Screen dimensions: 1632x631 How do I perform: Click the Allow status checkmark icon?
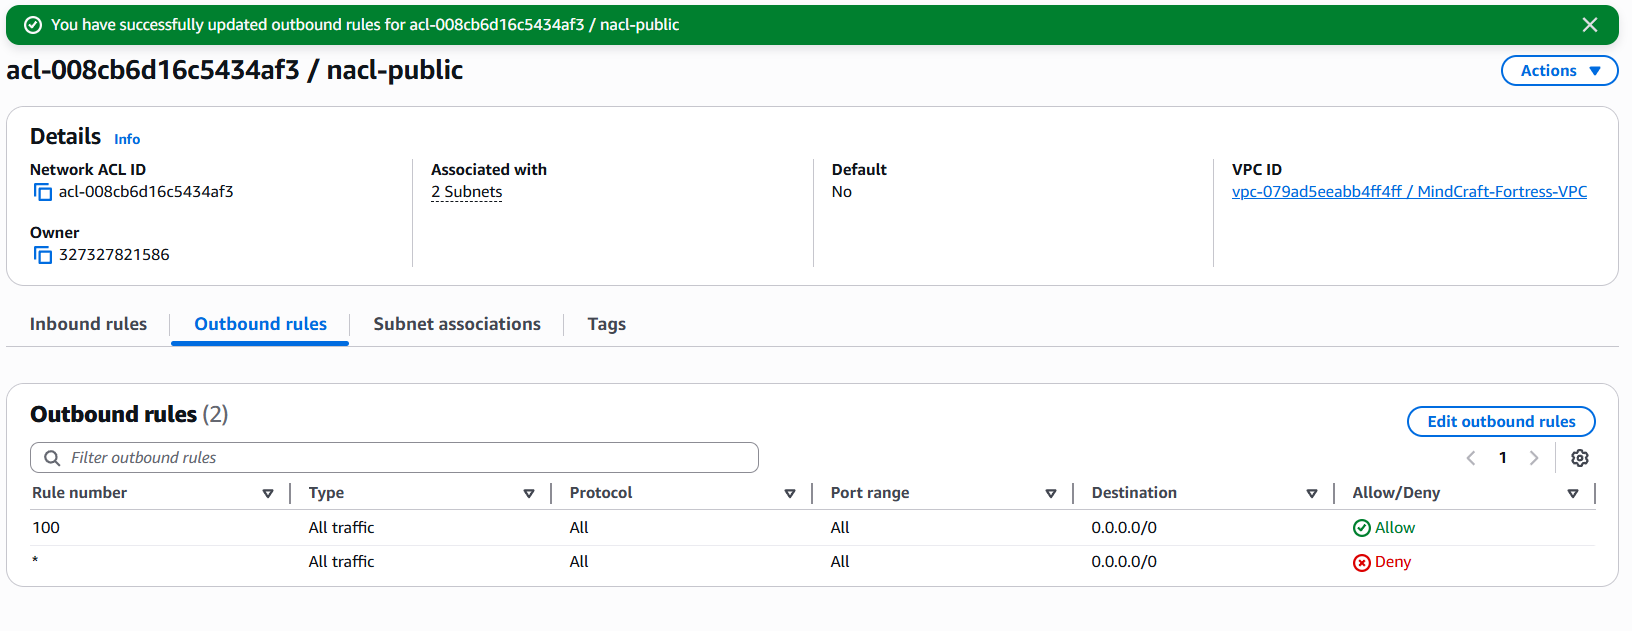[x=1361, y=528]
